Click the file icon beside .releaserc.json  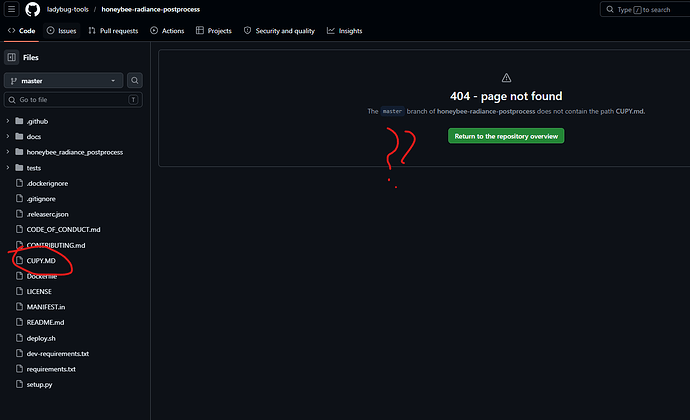click(19, 214)
